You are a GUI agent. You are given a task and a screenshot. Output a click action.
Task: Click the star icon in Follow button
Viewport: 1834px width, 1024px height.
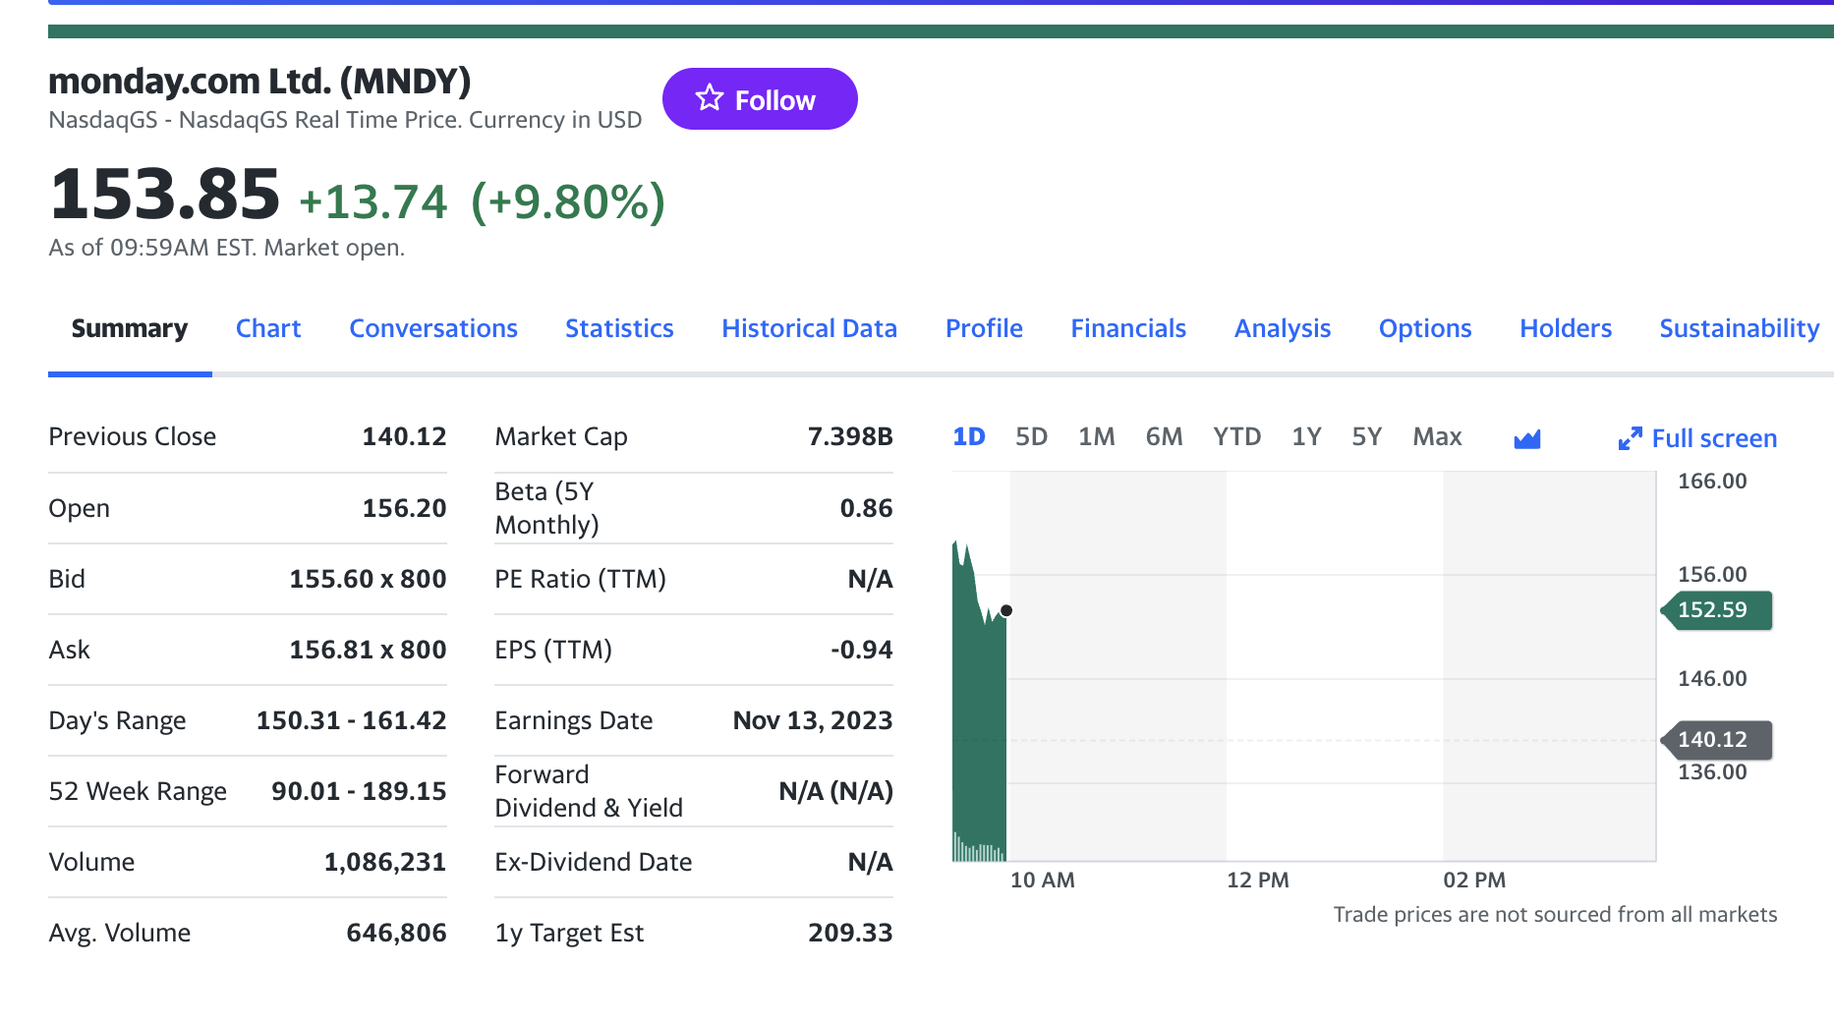pyautogui.click(x=709, y=98)
